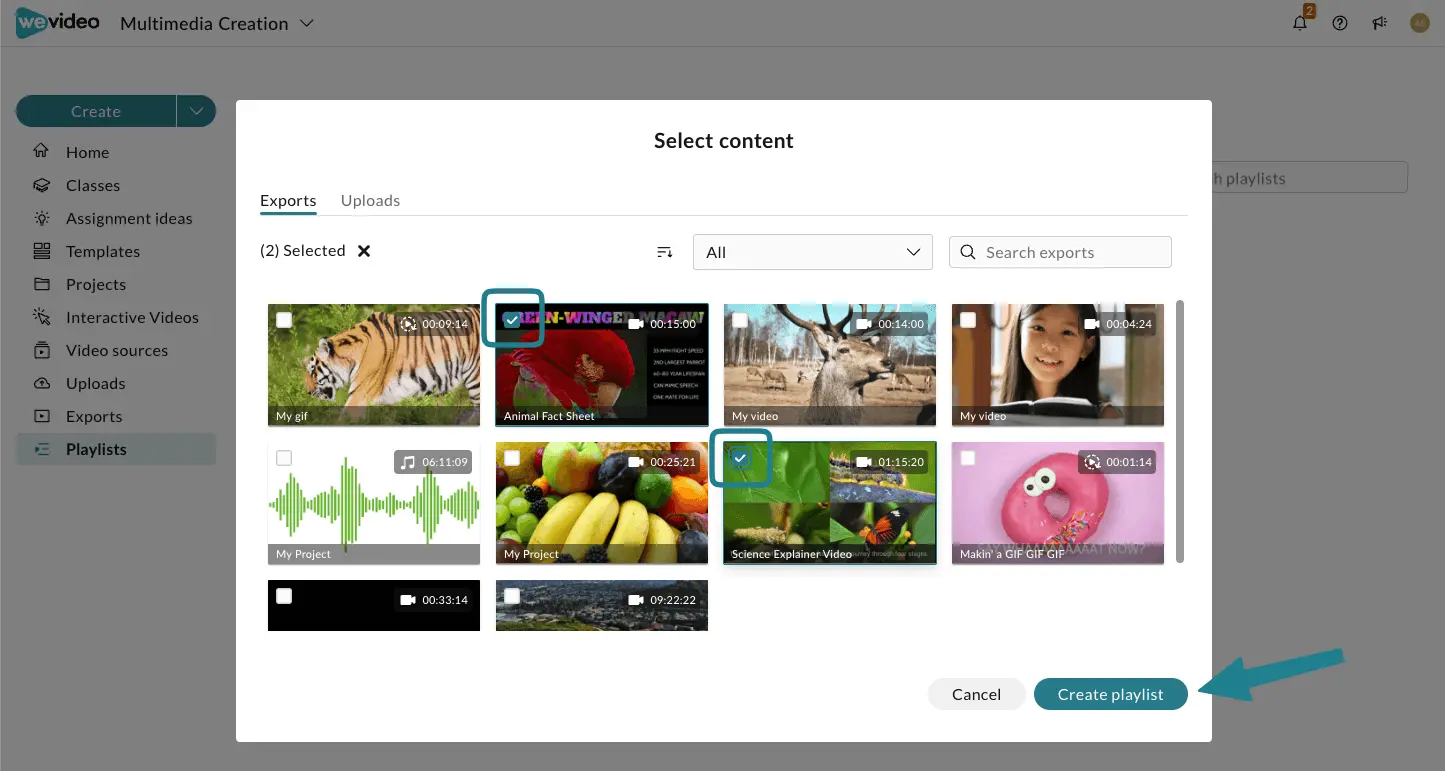Click the announcements megaphone icon
The height and width of the screenshot is (771, 1445).
point(1380,23)
